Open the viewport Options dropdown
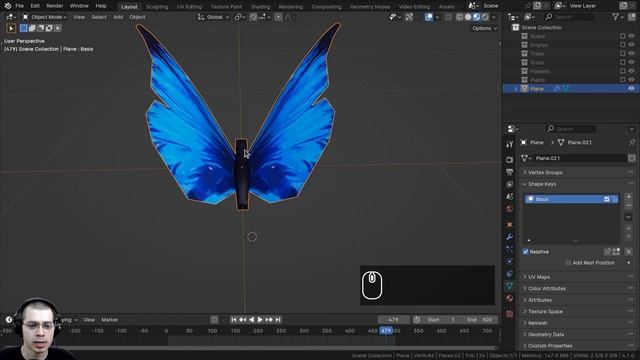The height and width of the screenshot is (360, 640). tap(484, 28)
